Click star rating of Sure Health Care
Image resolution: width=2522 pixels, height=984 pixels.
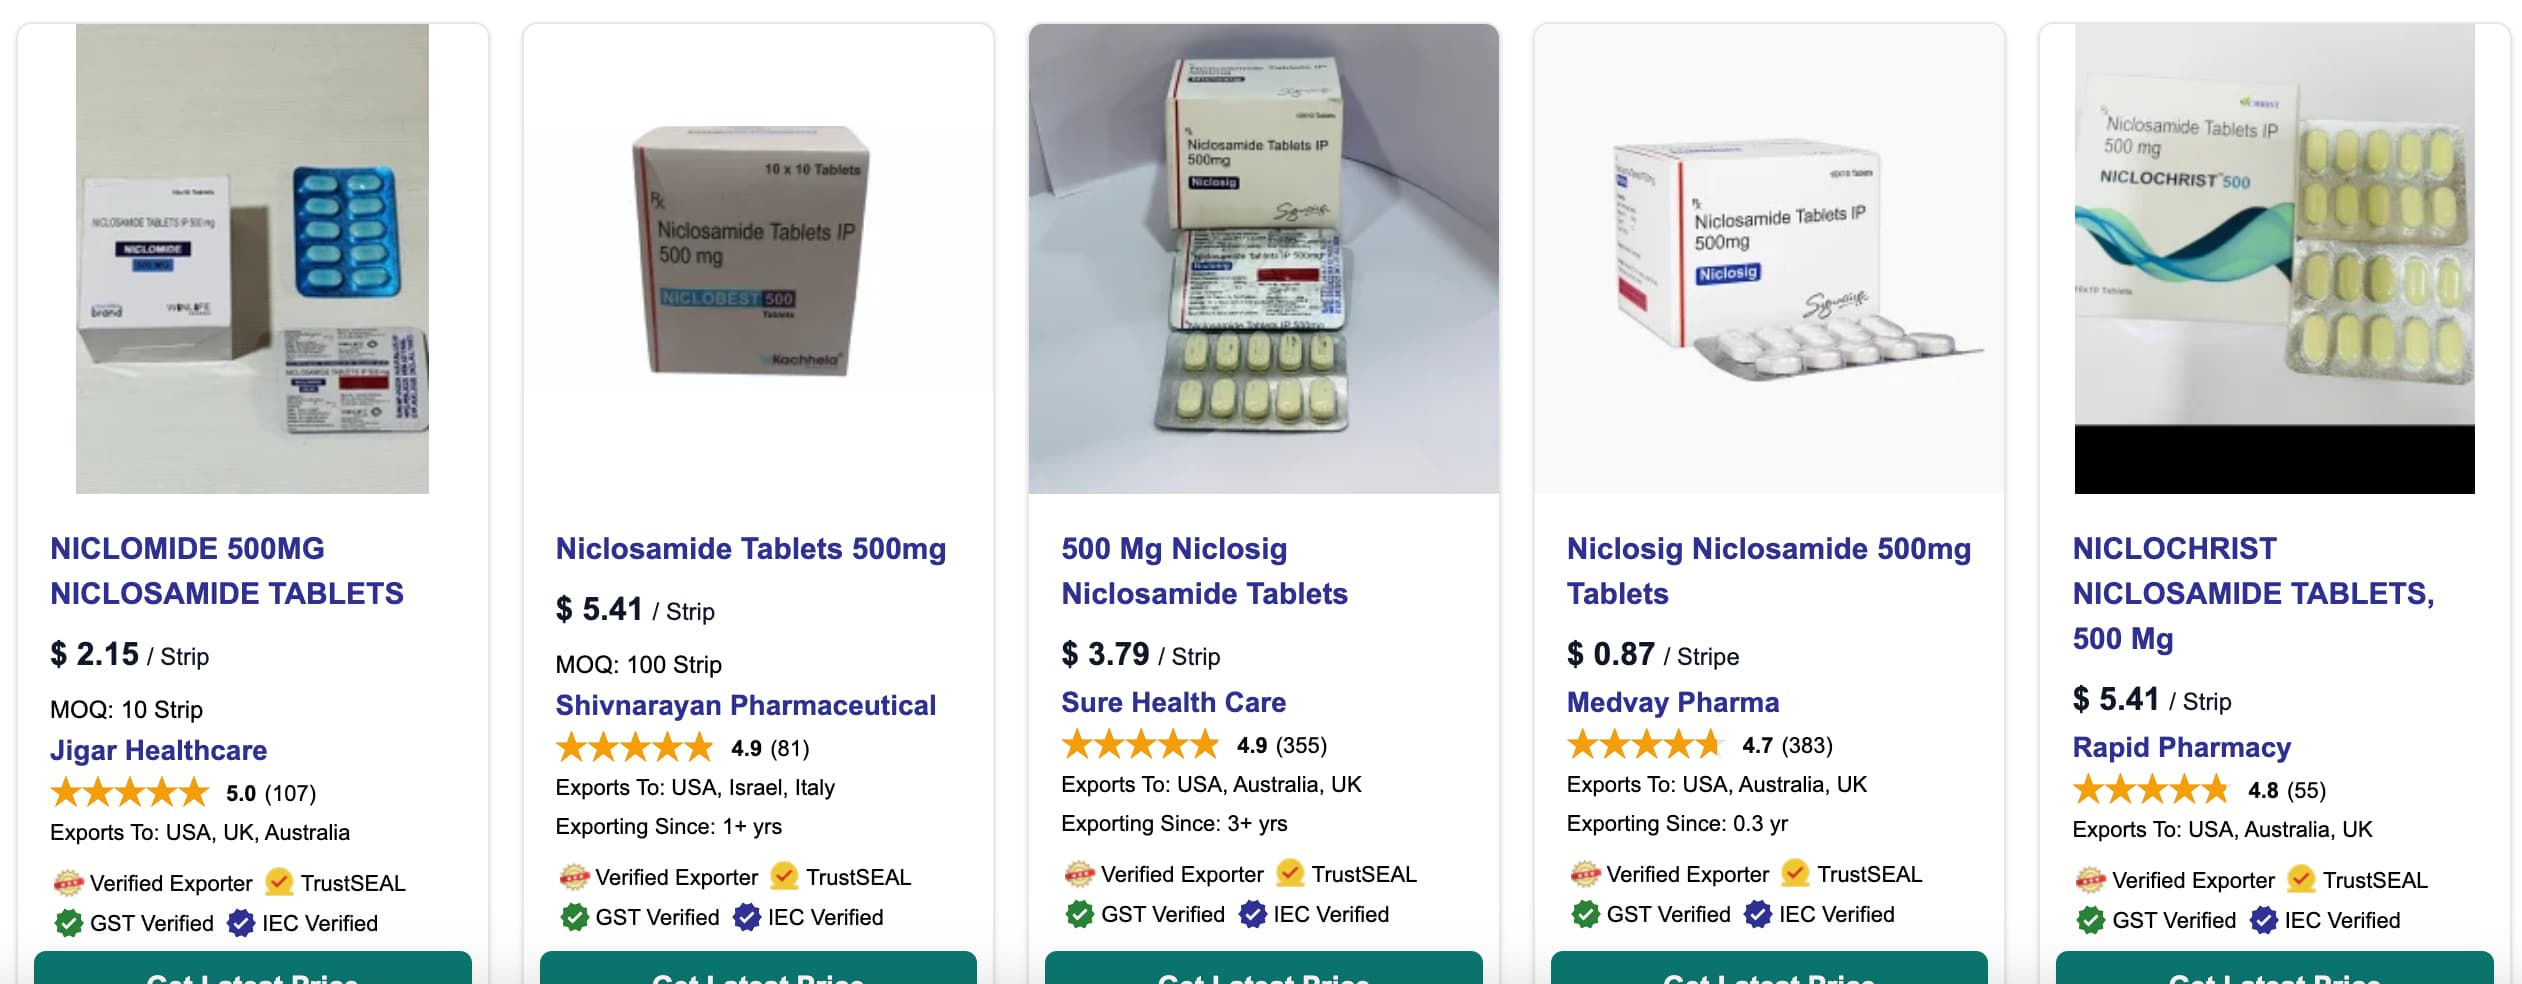[1140, 745]
